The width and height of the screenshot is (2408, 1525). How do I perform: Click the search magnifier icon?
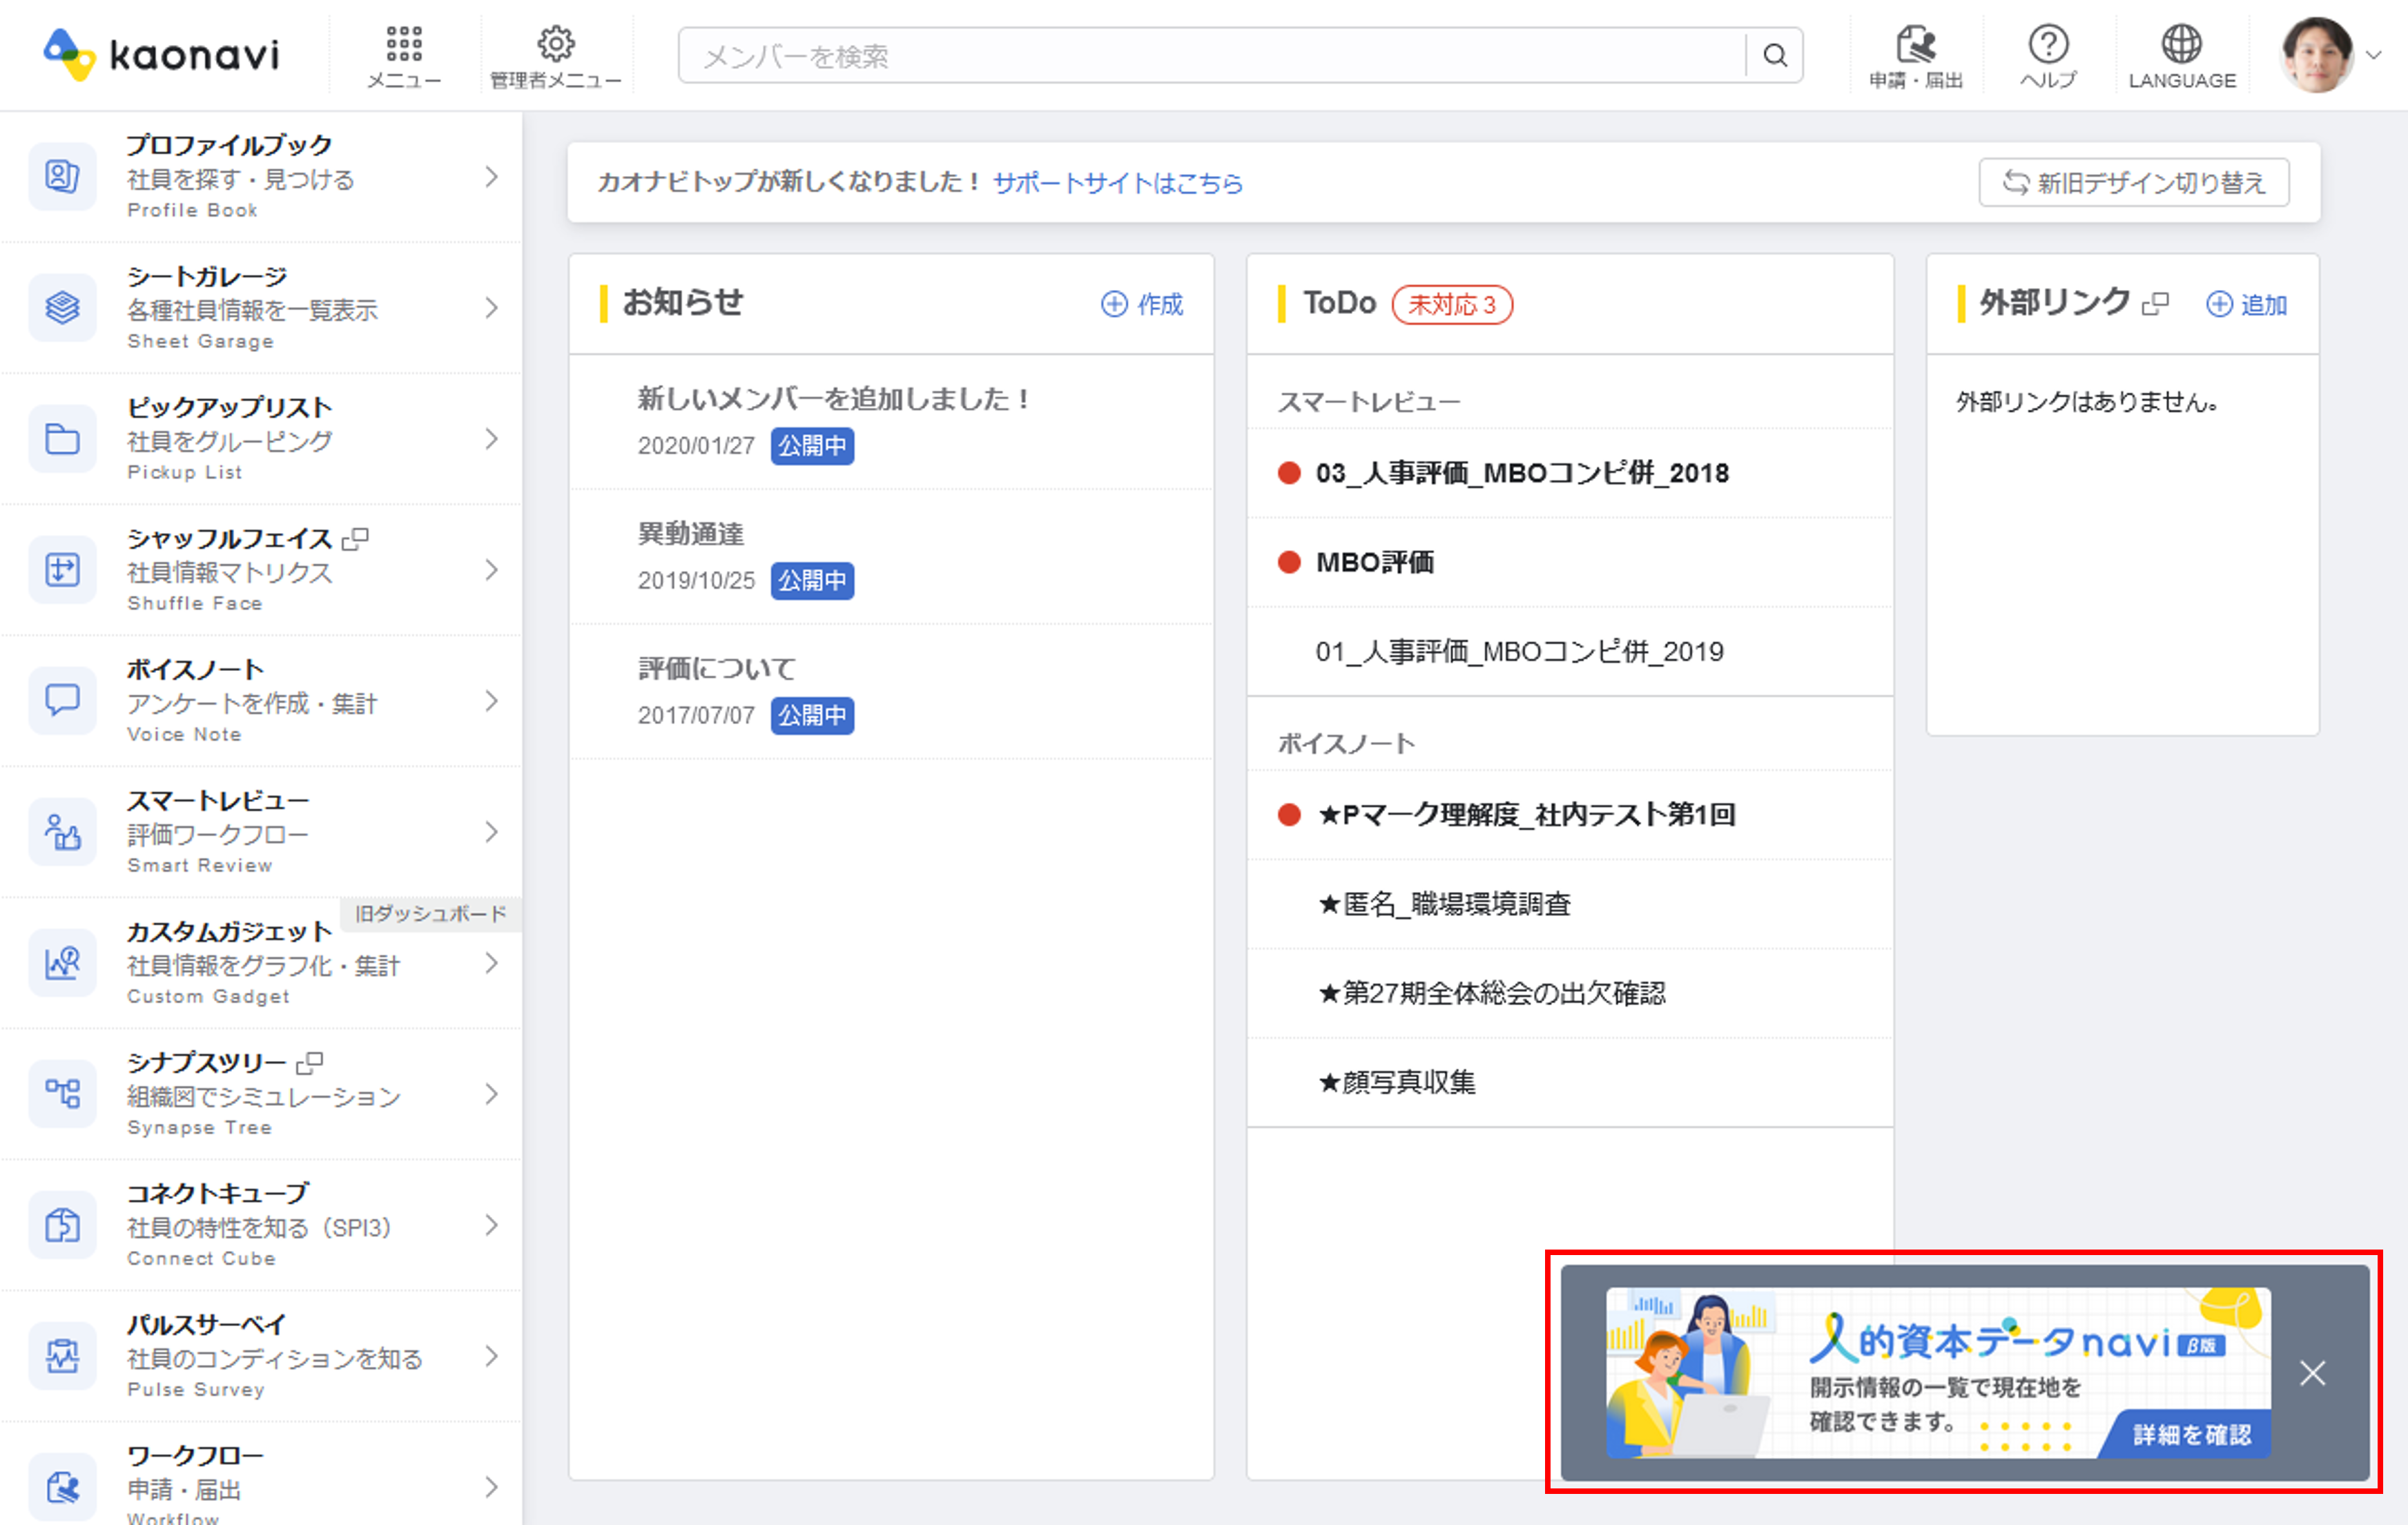coord(1775,56)
